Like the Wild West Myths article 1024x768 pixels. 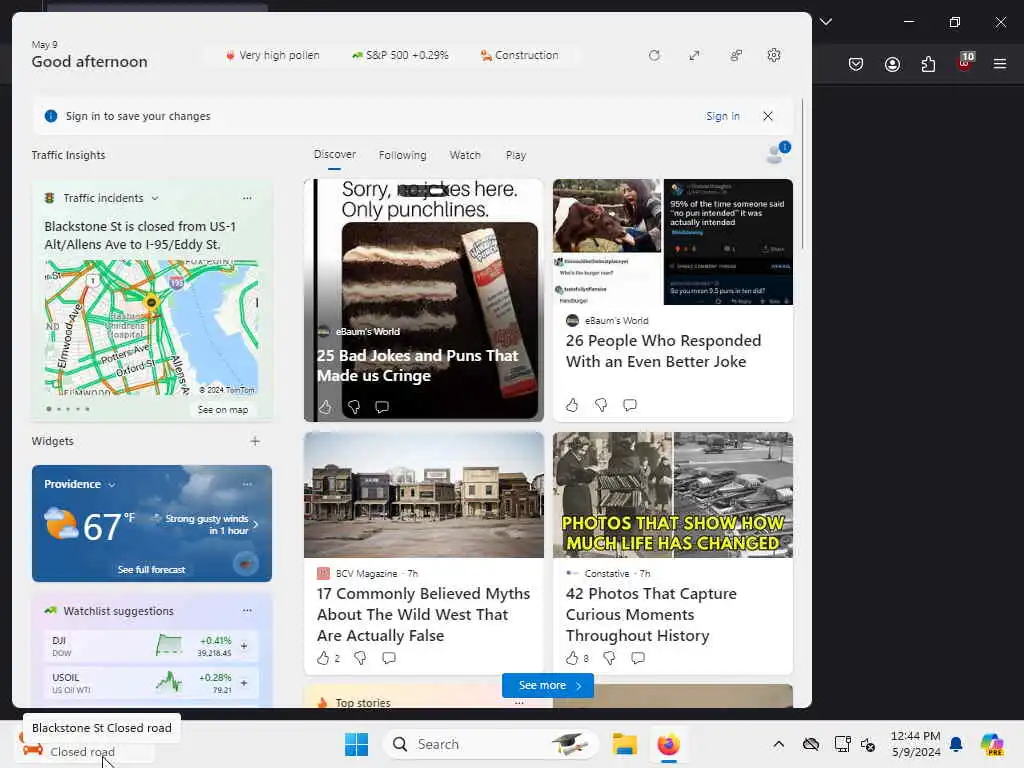[x=323, y=658]
